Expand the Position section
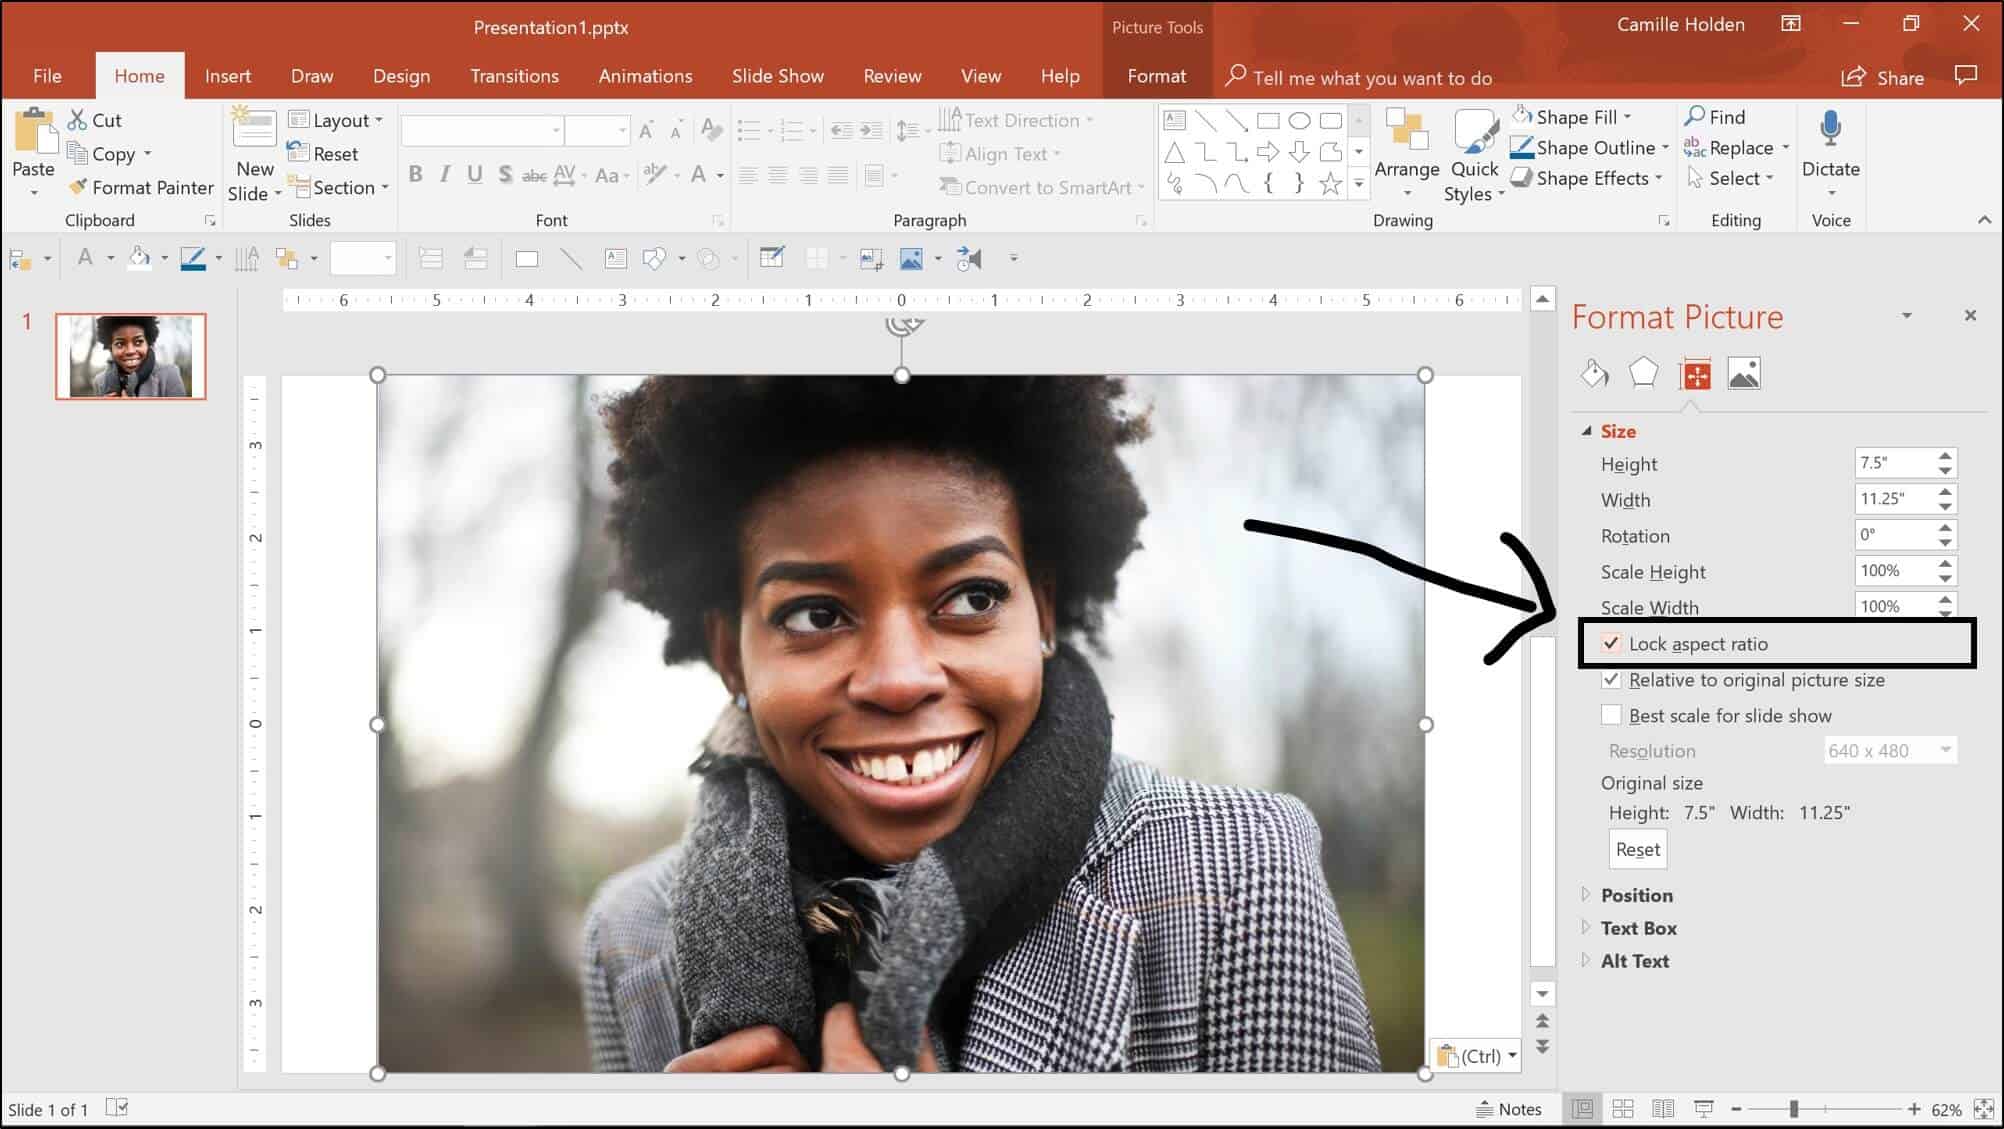The height and width of the screenshot is (1129, 2004). click(1586, 895)
